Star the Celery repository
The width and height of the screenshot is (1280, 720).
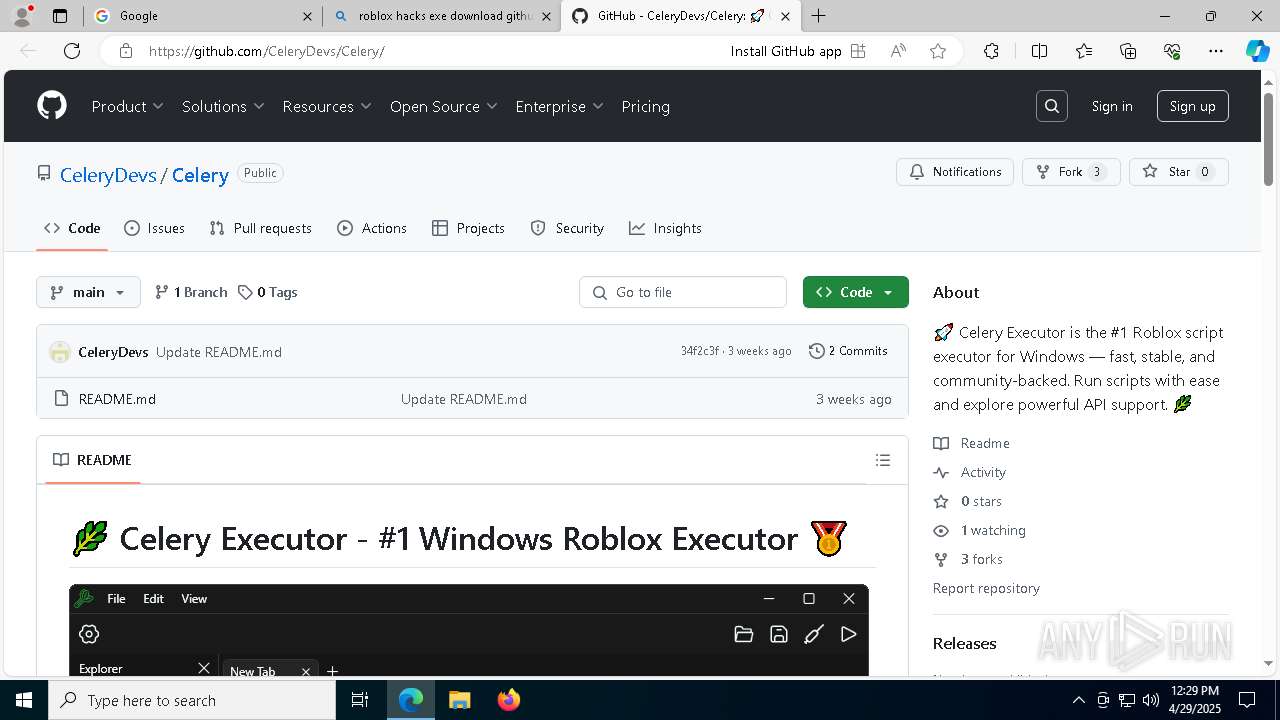(1178, 172)
